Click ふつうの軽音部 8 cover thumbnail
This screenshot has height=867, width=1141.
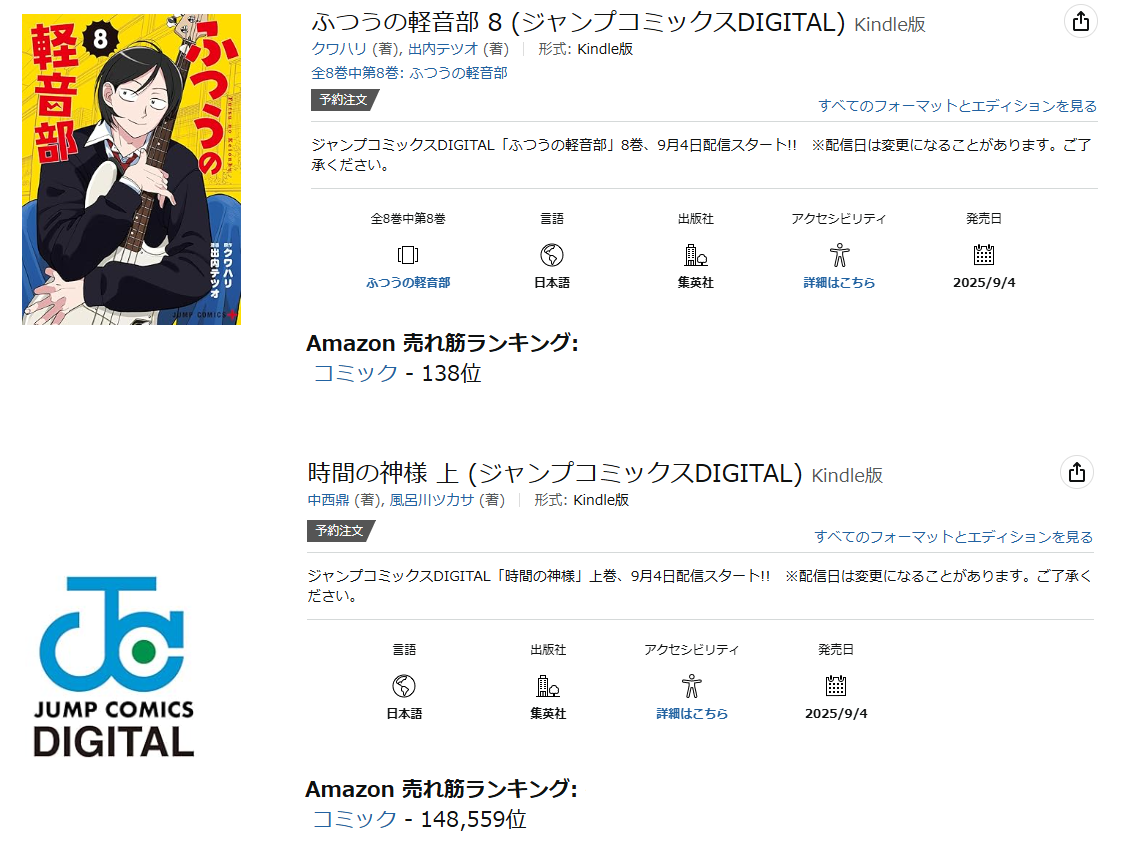tap(131, 169)
